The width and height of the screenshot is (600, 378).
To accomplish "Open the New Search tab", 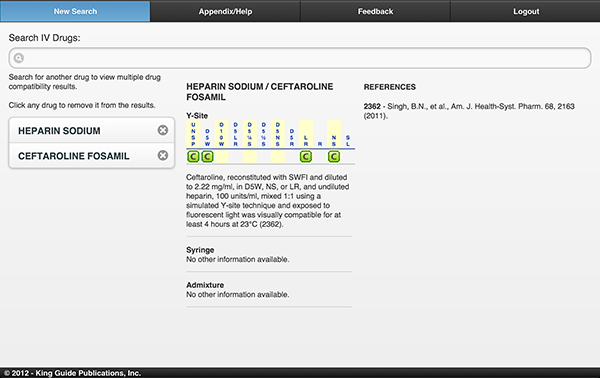I will click(x=75, y=11).
